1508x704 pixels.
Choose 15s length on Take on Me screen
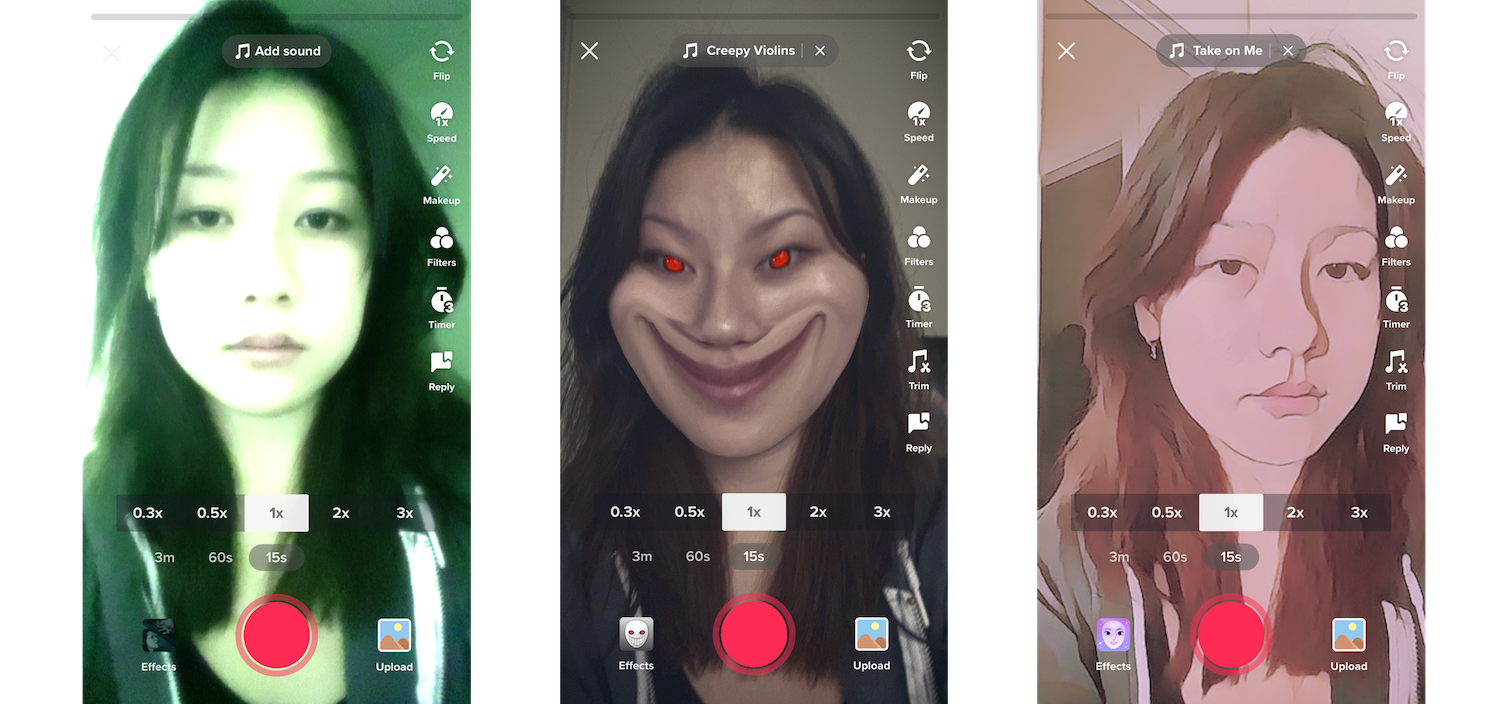1231,556
